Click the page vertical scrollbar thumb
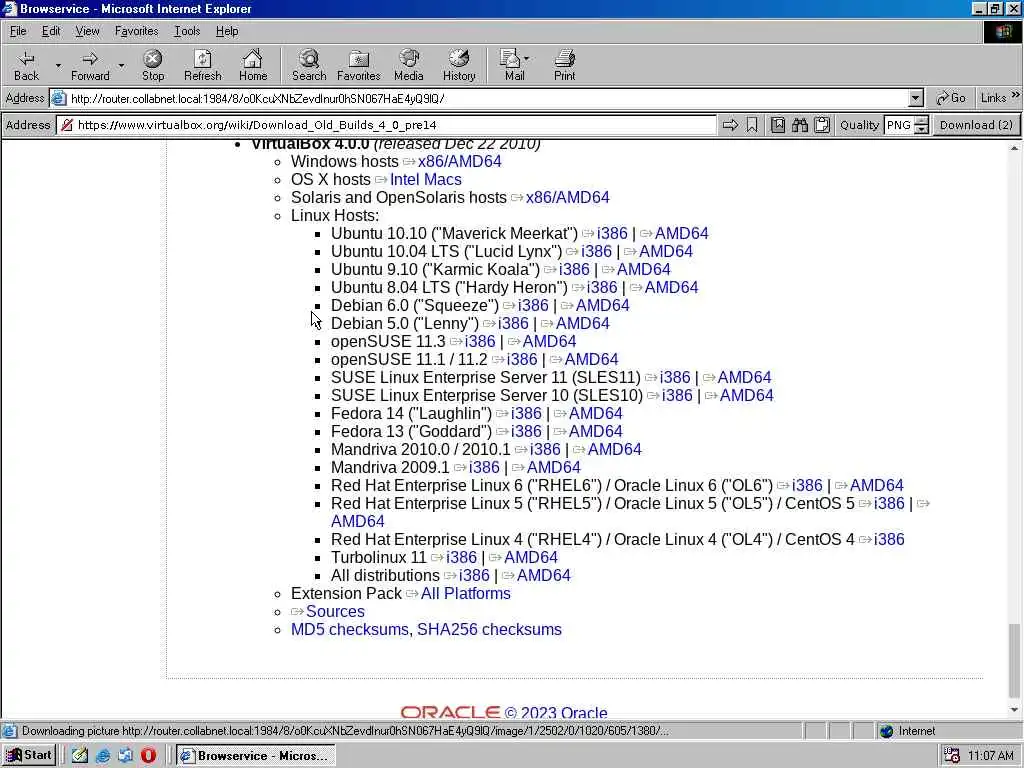This screenshot has width=1024, height=768. click(x=1014, y=660)
